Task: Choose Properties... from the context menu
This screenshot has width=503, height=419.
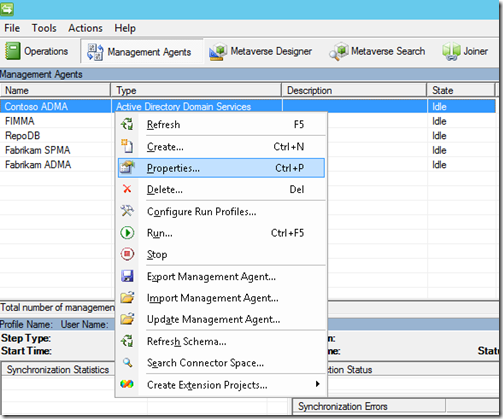Action: [221, 168]
